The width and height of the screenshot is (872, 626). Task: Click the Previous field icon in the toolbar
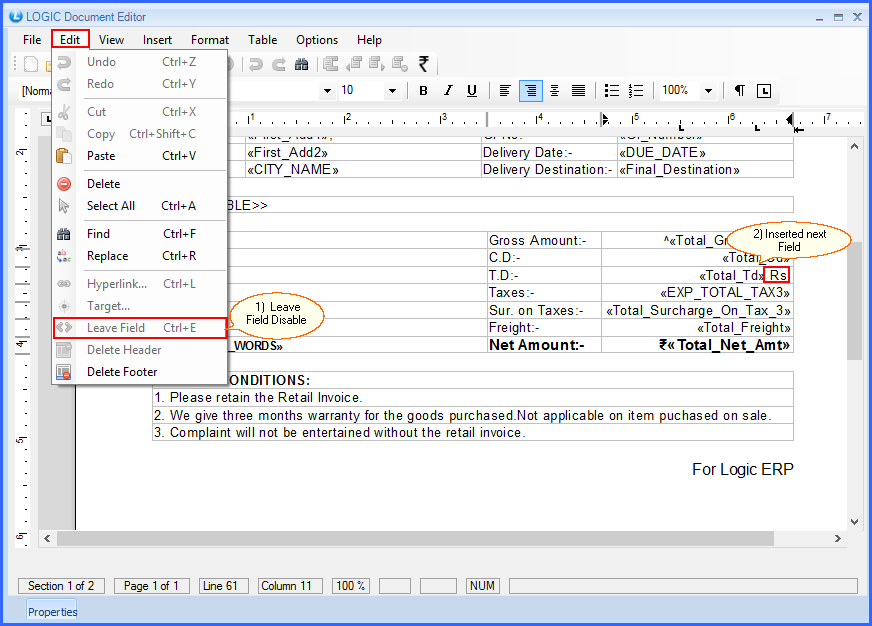click(x=354, y=64)
